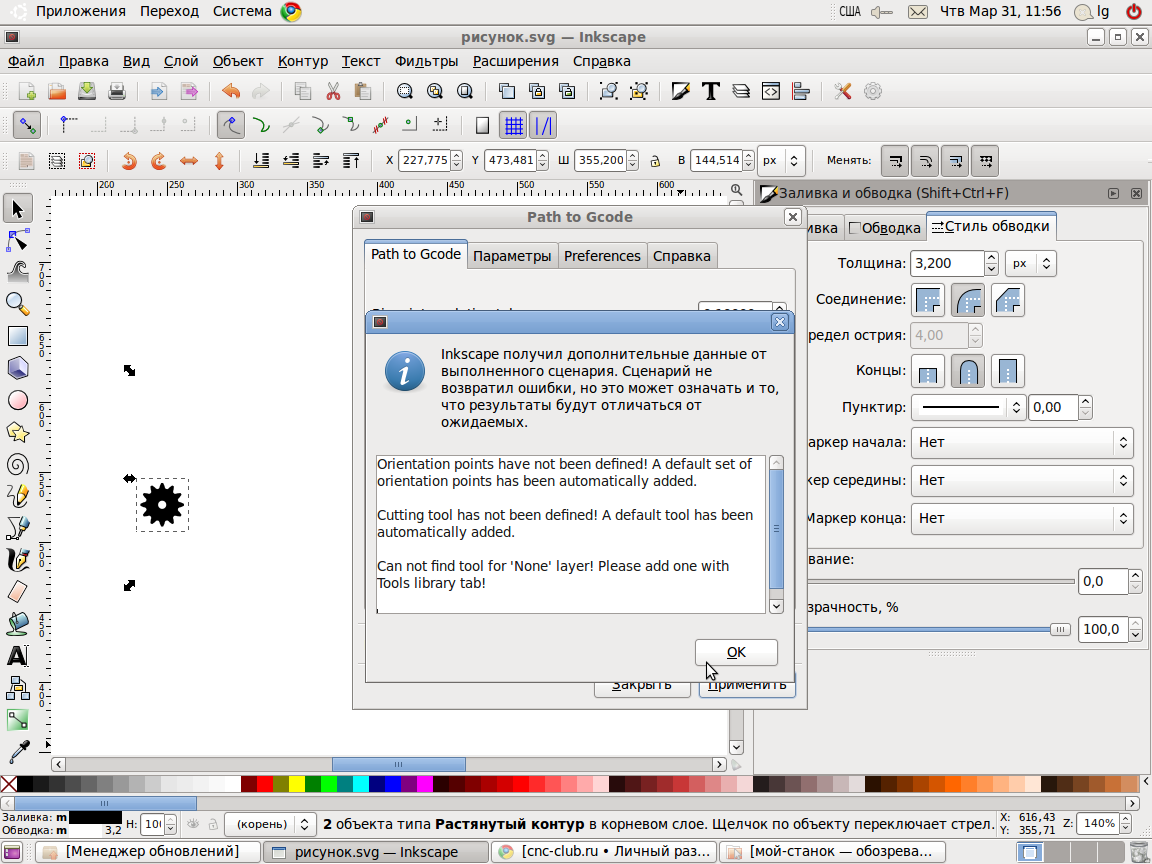Toggle snap to guides button

(x=543, y=126)
